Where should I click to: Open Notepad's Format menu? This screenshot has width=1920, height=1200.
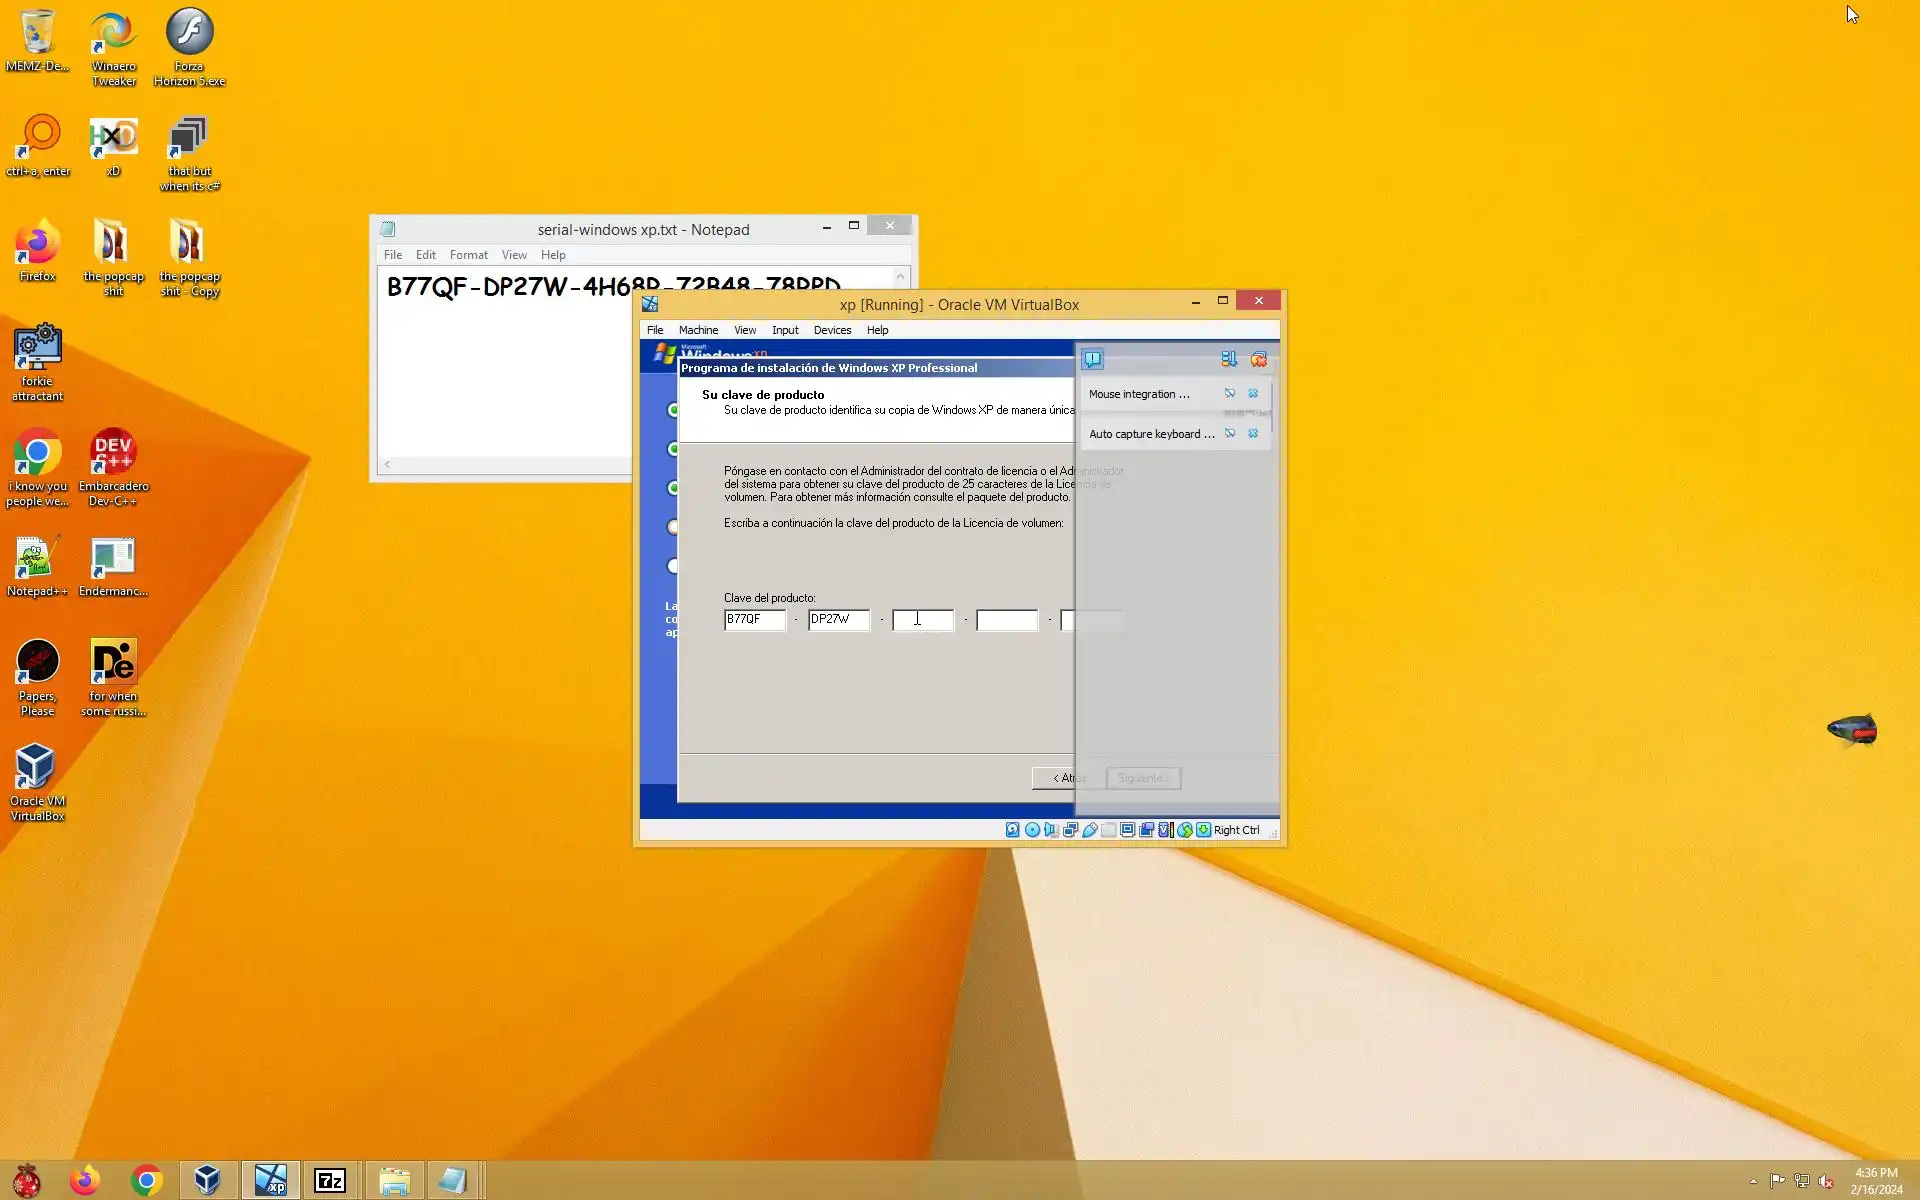[468, 255]
